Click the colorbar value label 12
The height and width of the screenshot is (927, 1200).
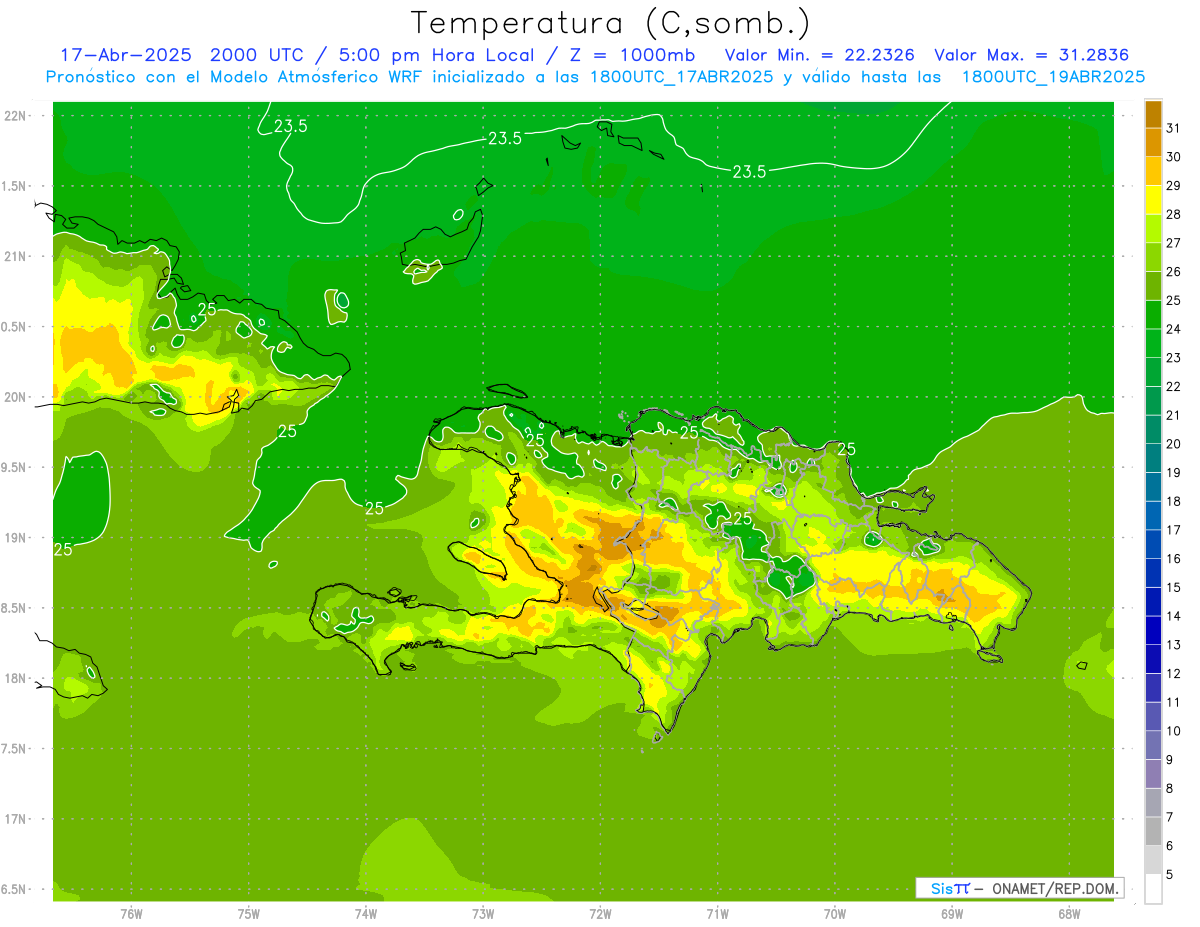(1173, 674)
